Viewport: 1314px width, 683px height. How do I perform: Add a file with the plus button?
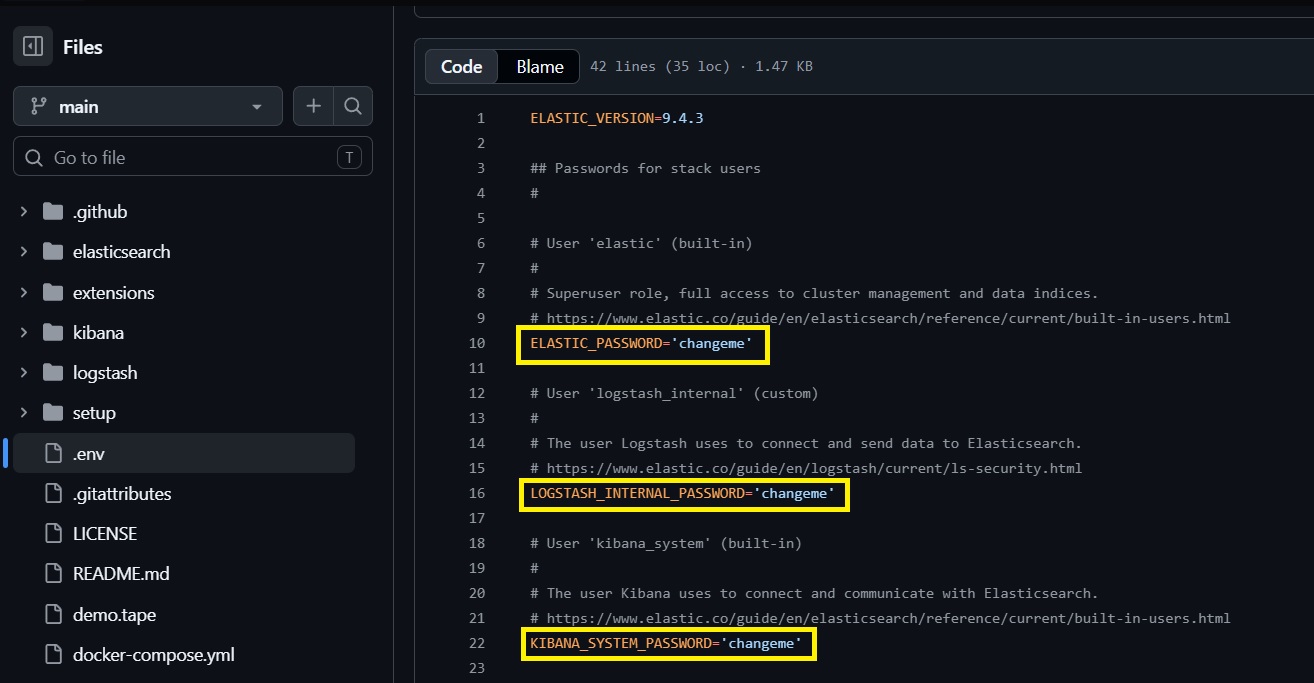(x=313, y=106)
